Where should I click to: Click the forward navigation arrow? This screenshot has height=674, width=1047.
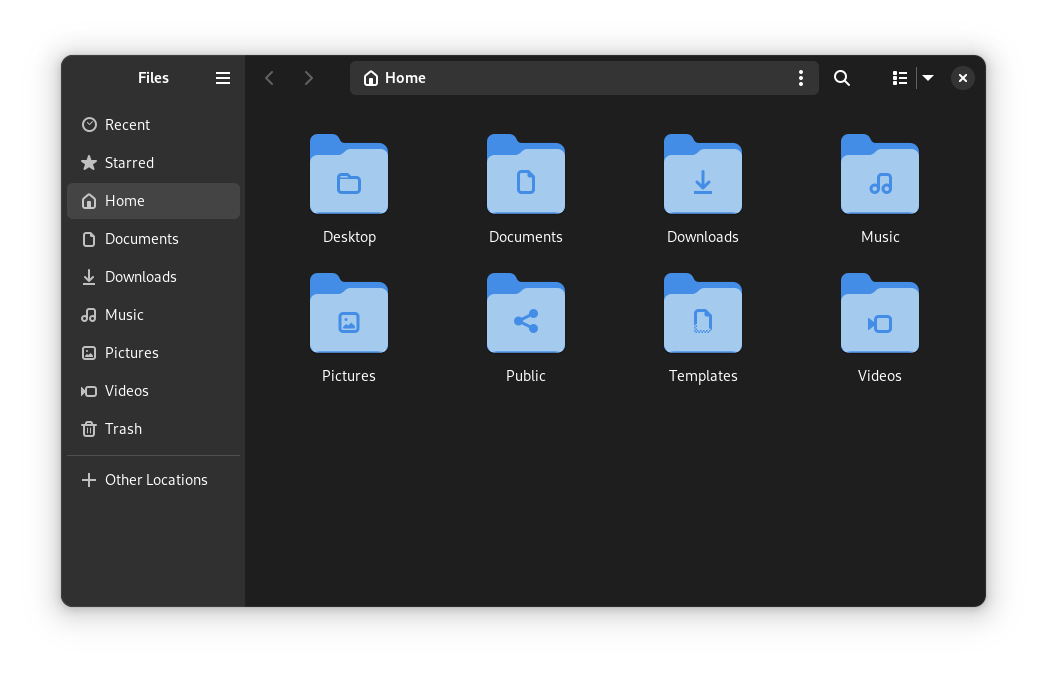click(308, 77)
